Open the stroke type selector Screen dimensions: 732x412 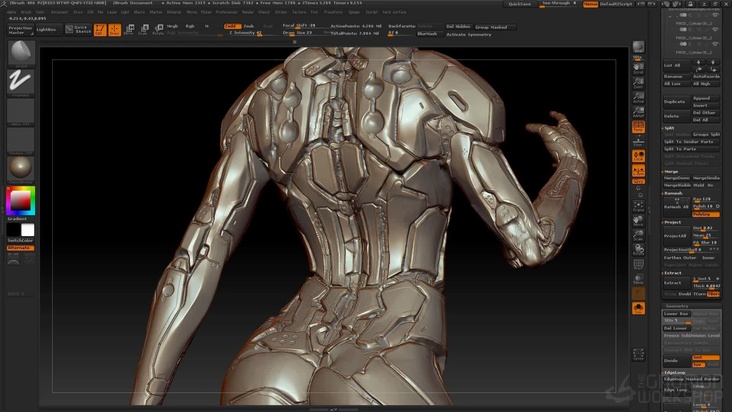pos(20,81)
